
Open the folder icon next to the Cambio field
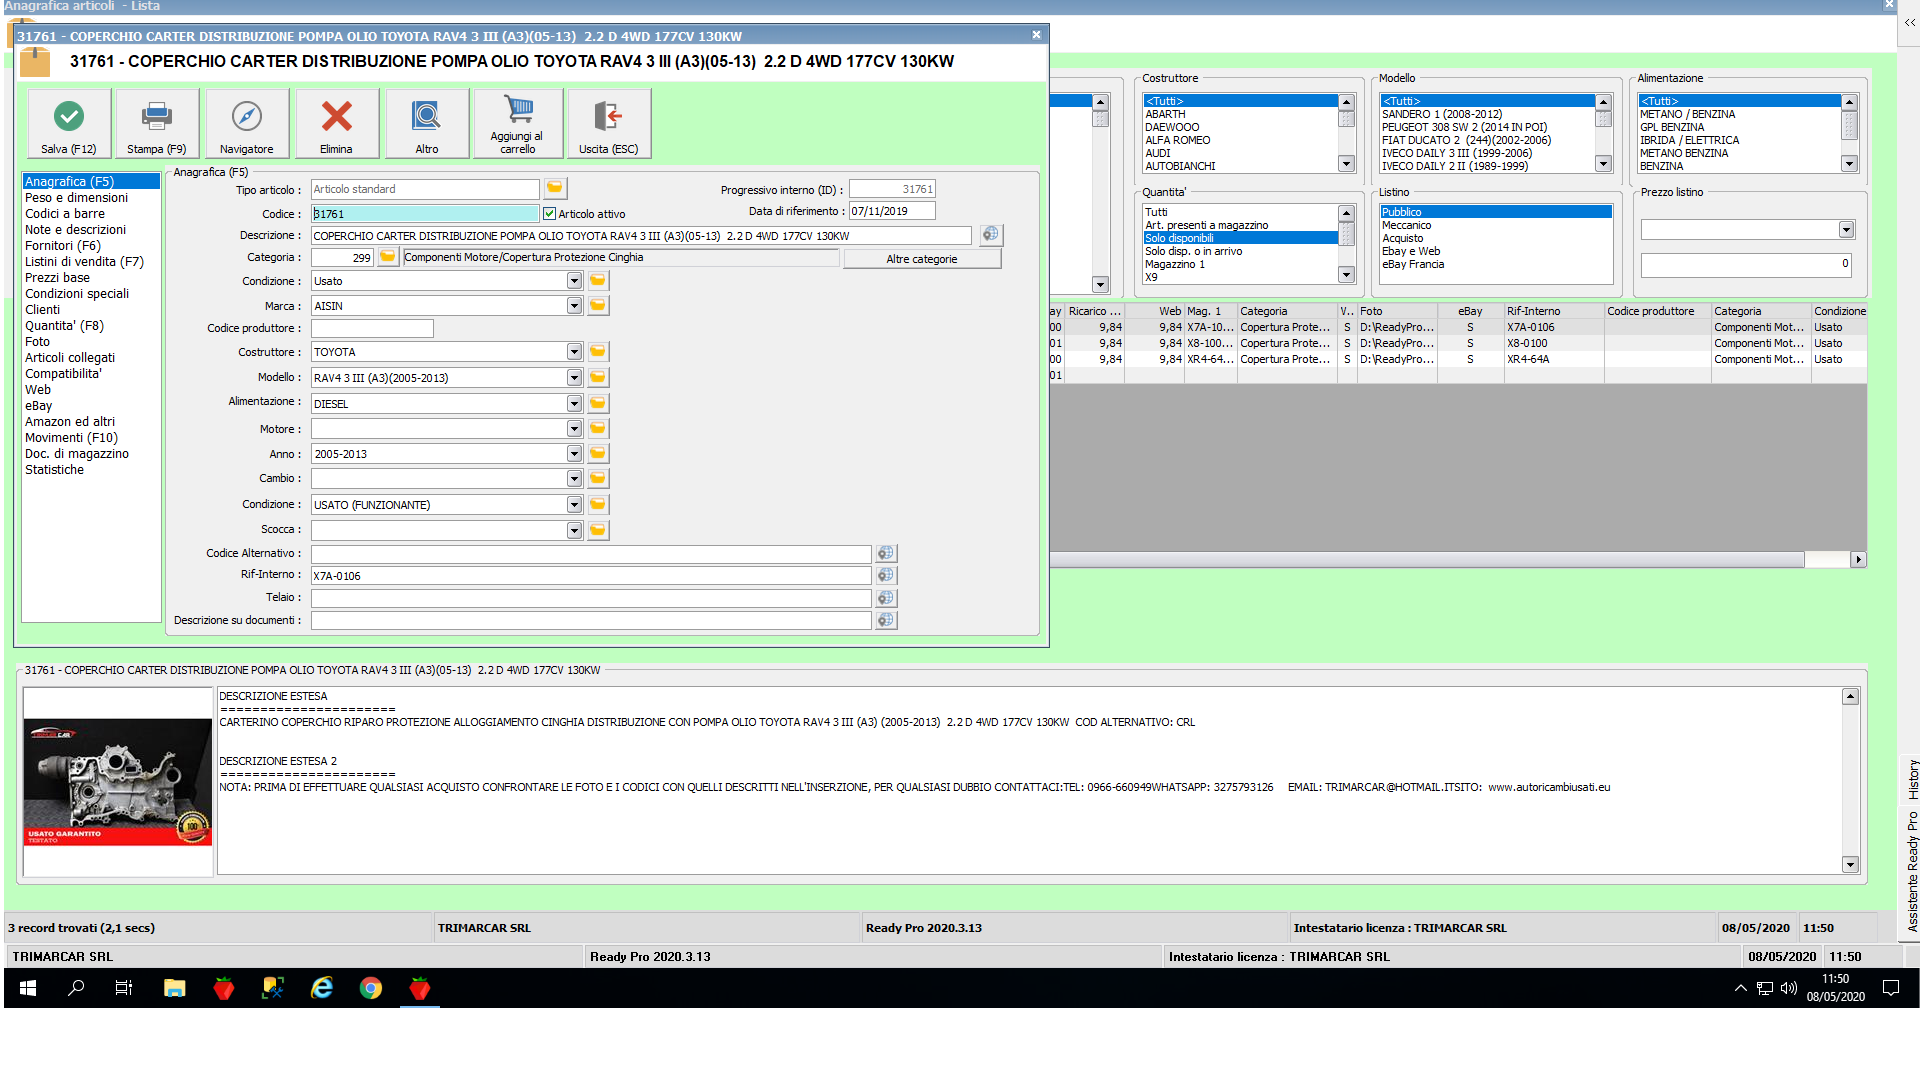click(x=598, y=479)
